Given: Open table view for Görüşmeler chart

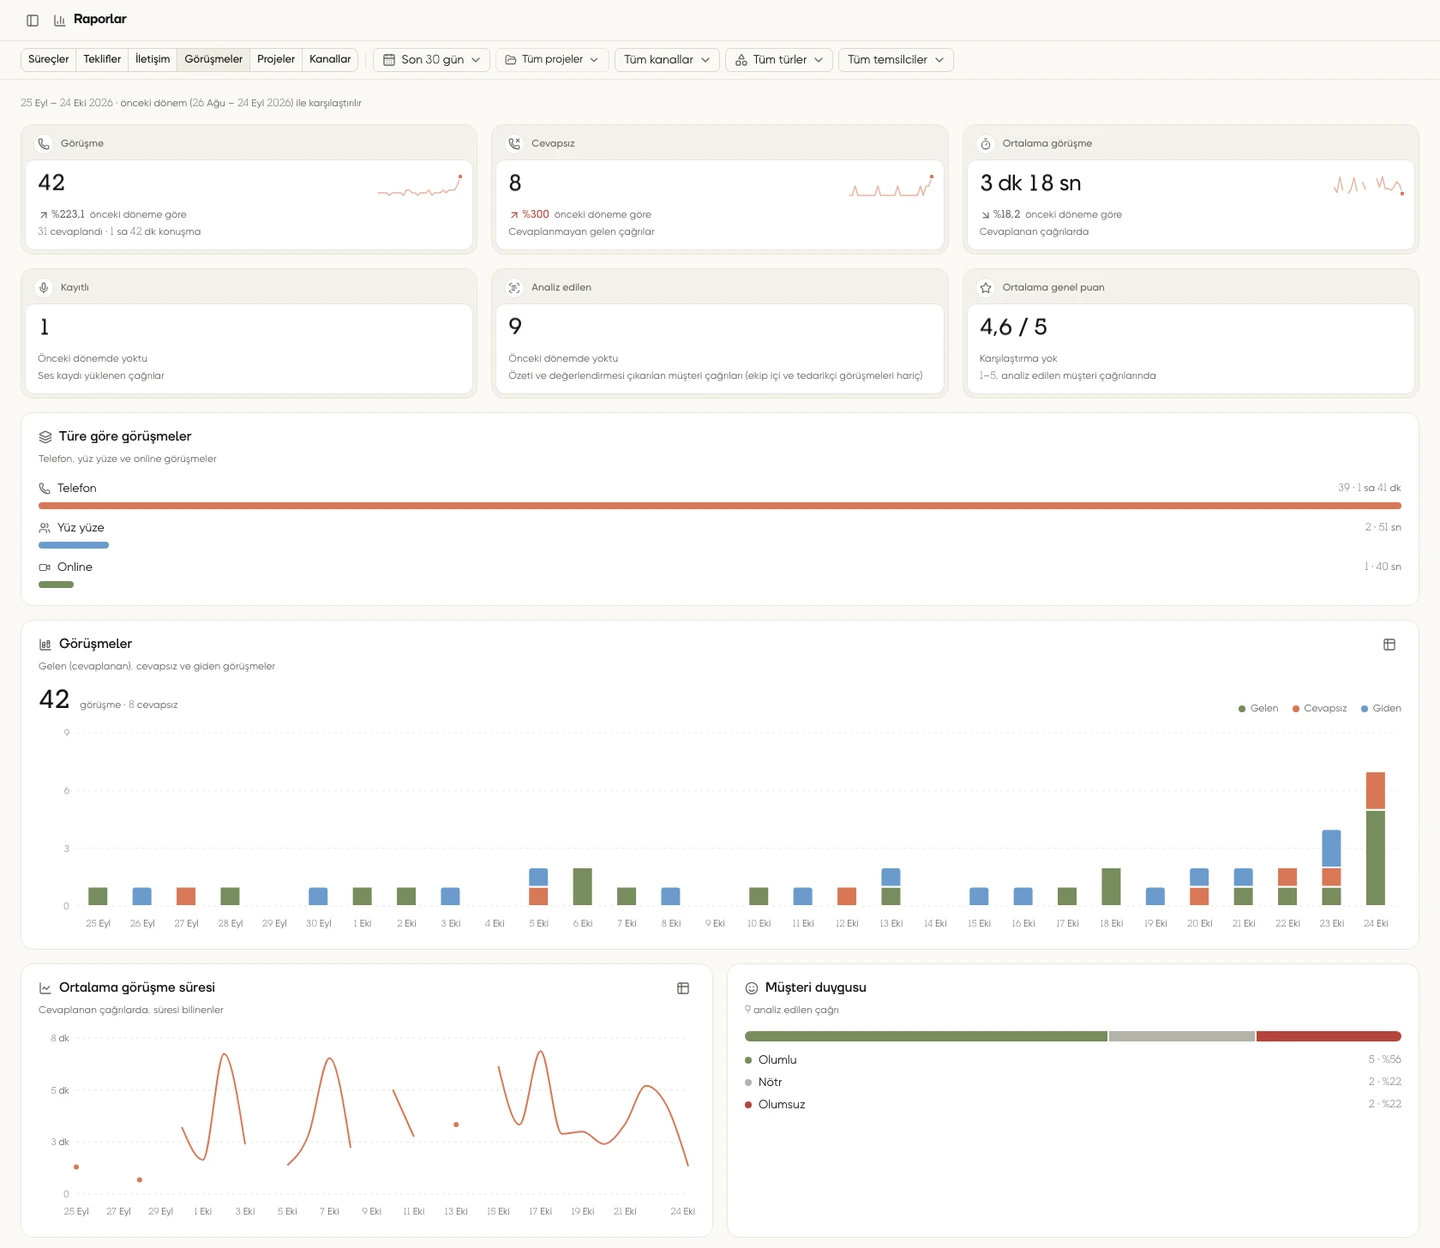Looking at the screenshot, I should point(1389,644).
